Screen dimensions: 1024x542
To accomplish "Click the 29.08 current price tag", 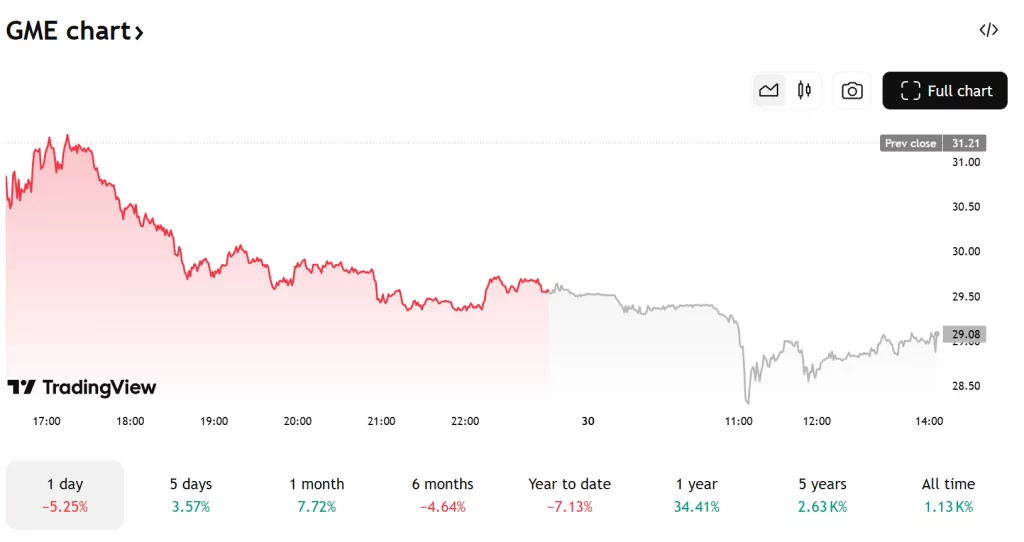I will (967, 334).
